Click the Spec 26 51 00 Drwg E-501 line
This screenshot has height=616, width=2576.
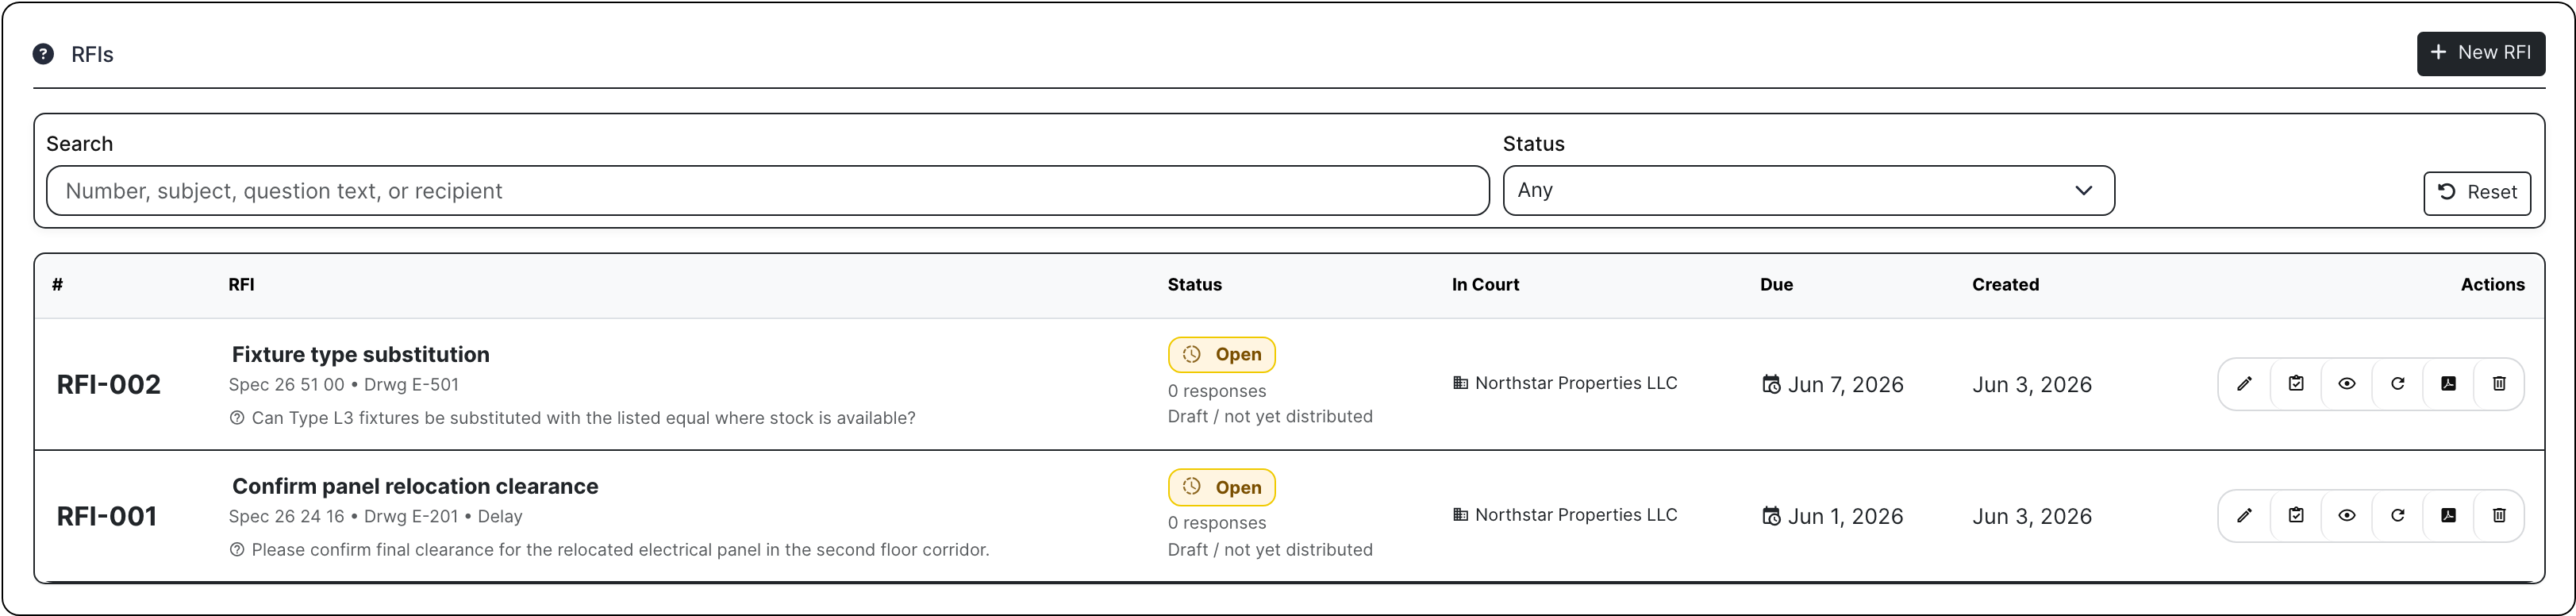343,385
